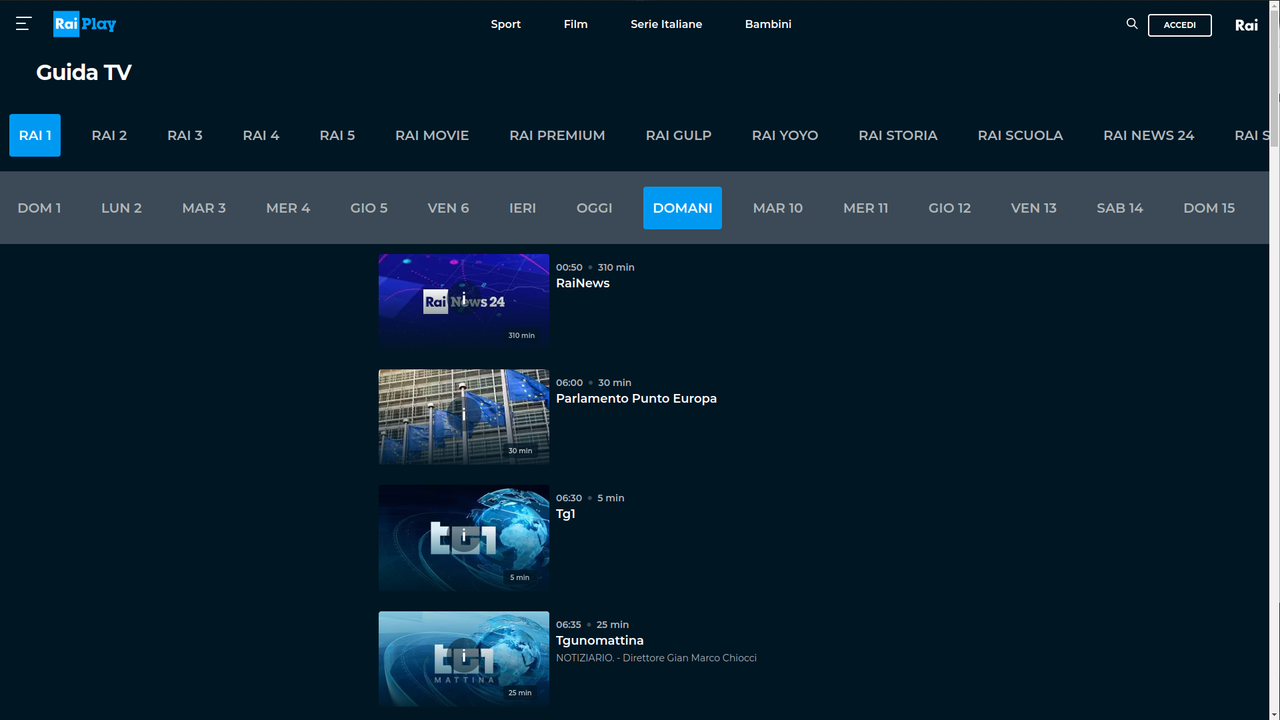Choose the OGGI day
Image resolution: width=1280 pixels, height=720 pixels.
point(594,208)
